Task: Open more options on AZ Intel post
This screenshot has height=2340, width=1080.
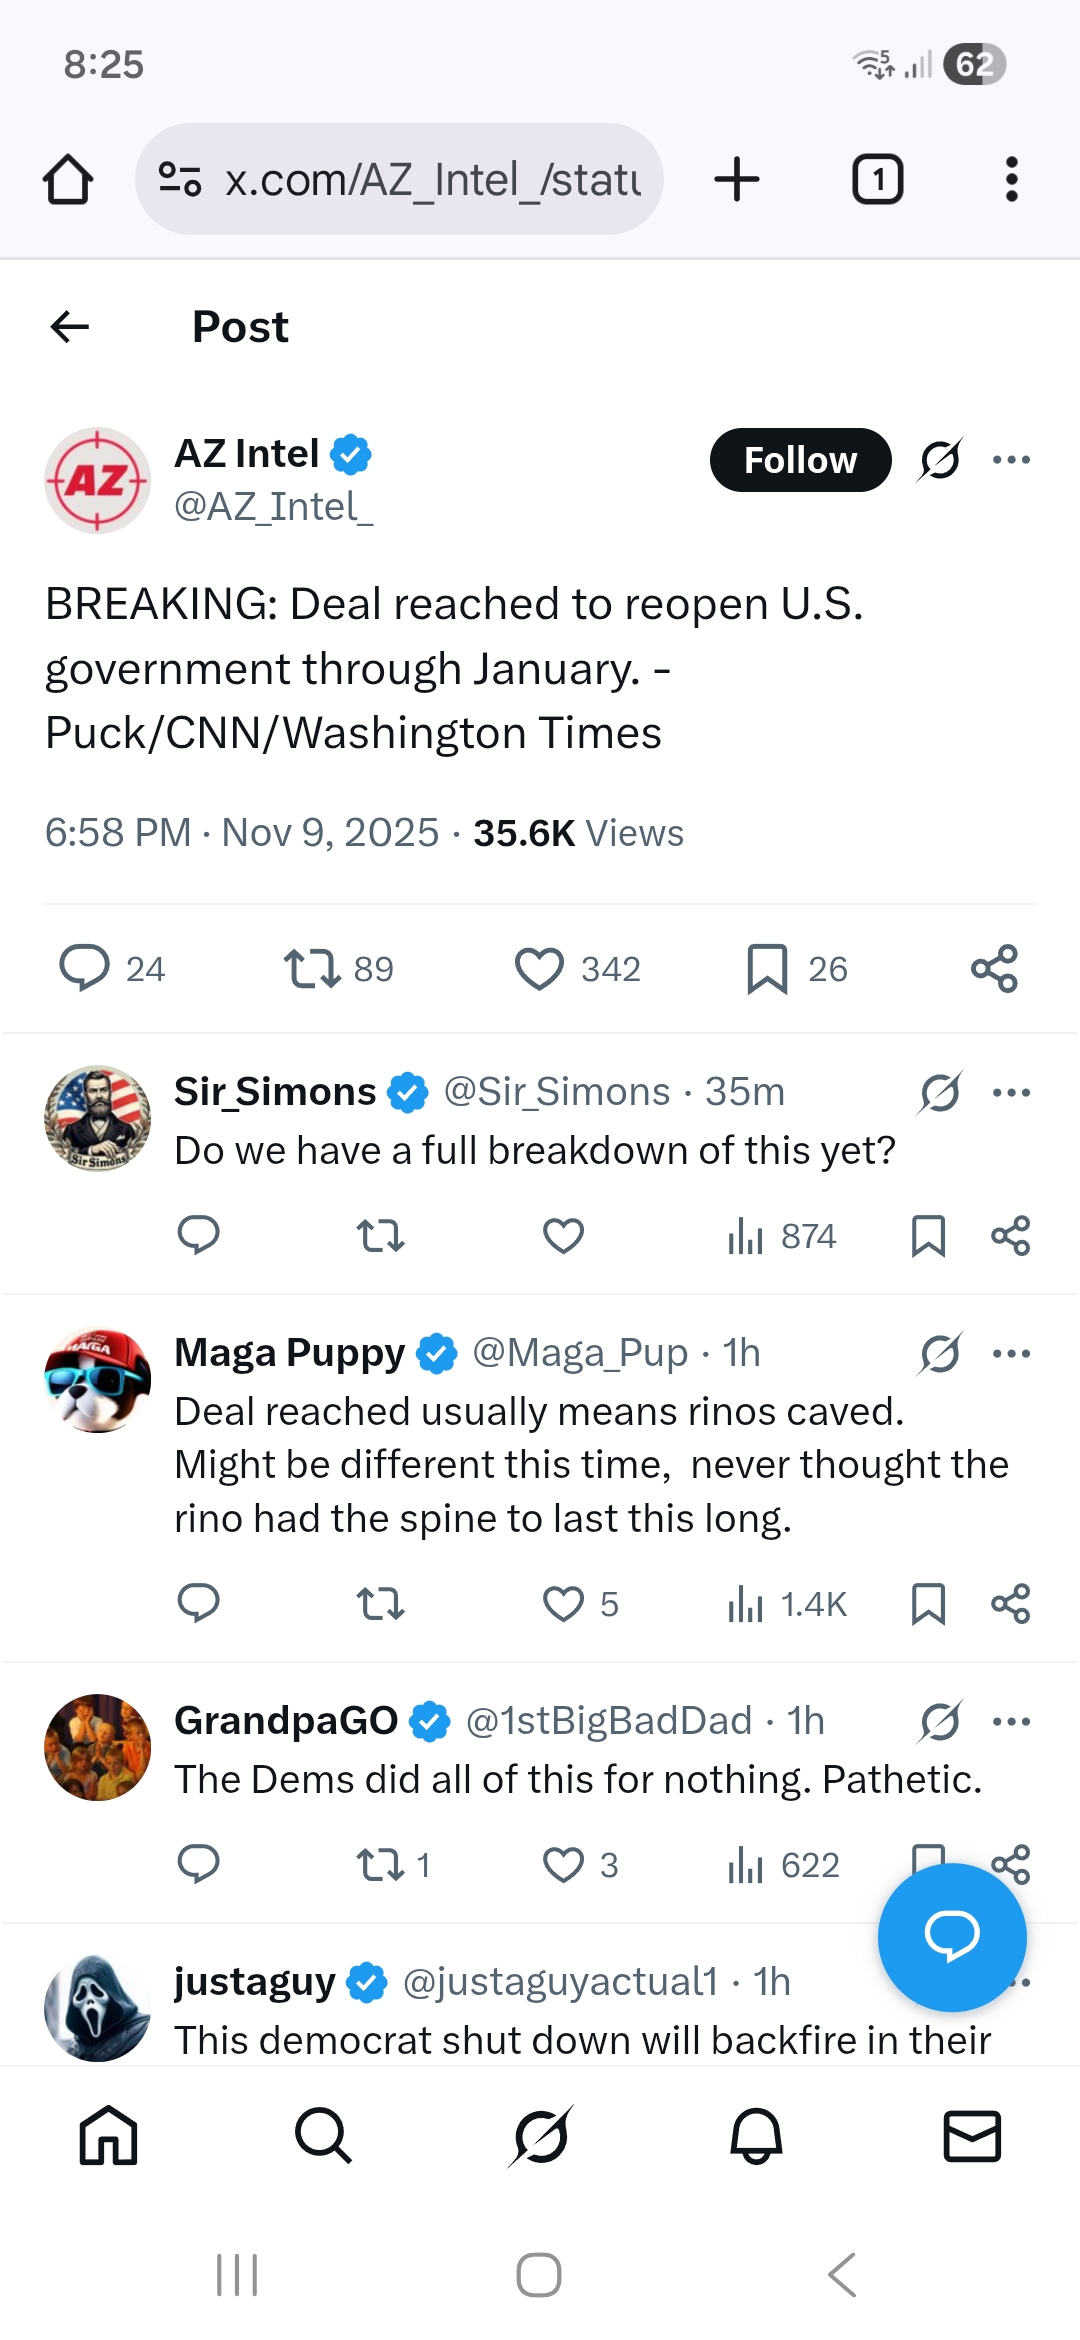Action: click(1011, 460)
